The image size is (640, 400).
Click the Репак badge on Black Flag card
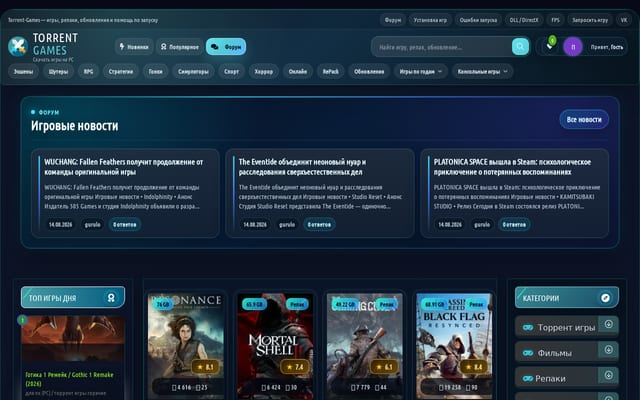[476, 304]
